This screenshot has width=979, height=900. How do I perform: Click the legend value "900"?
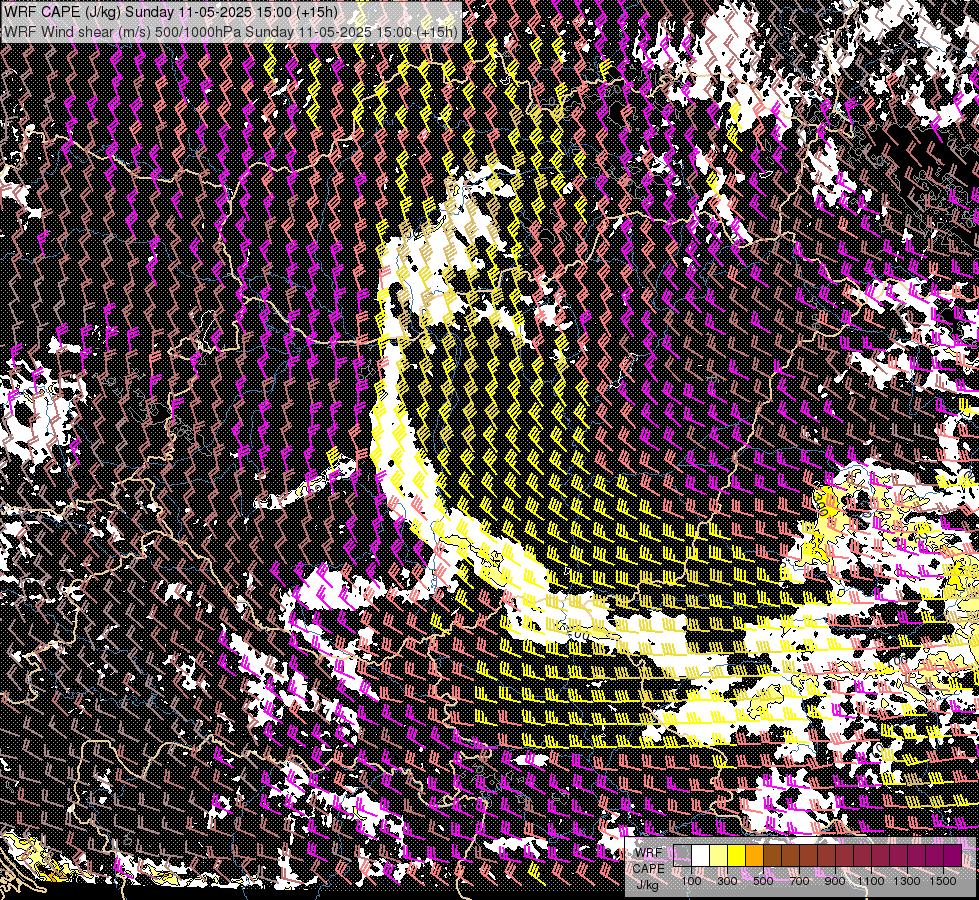click(x=835, y=881)
